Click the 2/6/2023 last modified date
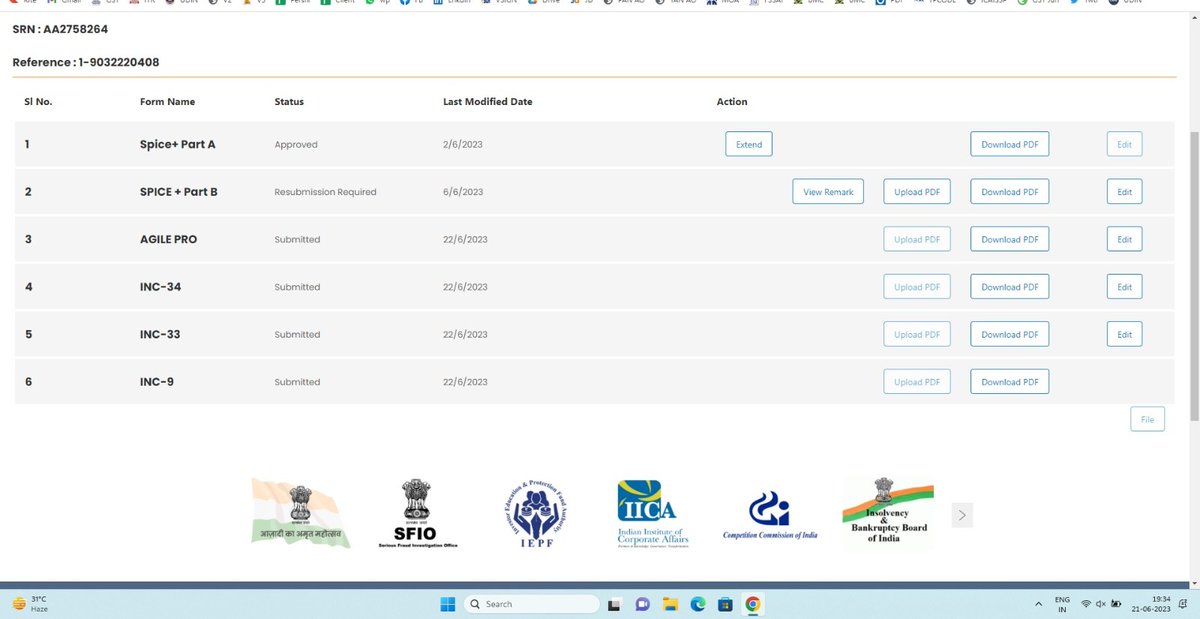The height and width of the screenshot is (619, 1200). (463, 144)
